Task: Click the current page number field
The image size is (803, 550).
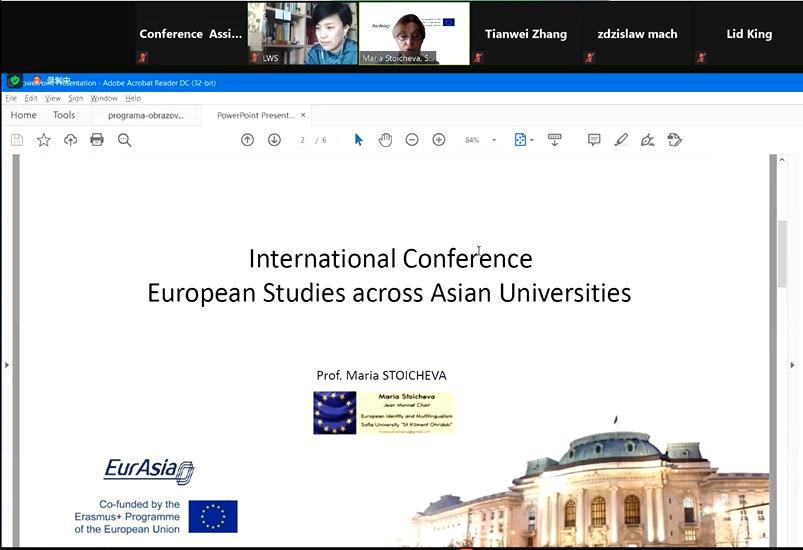Action: click(302, 140)
